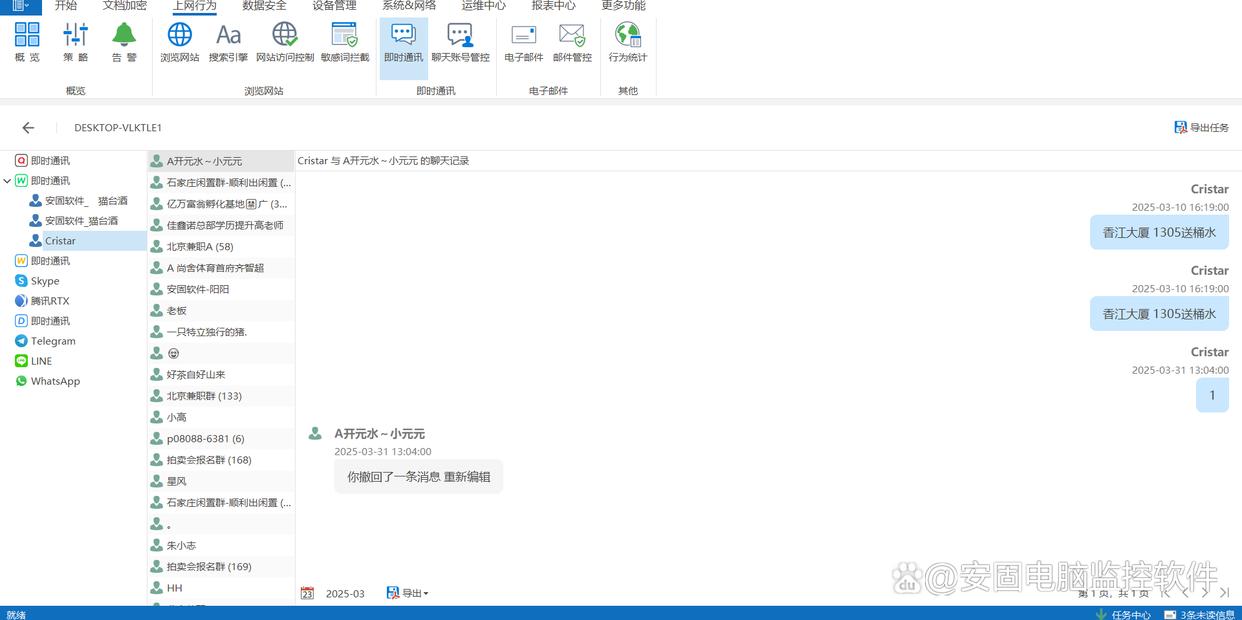
Task: Switch to the 系统&网络 ribbon tab
Action: pyautogui.click(x=409, y=6)
